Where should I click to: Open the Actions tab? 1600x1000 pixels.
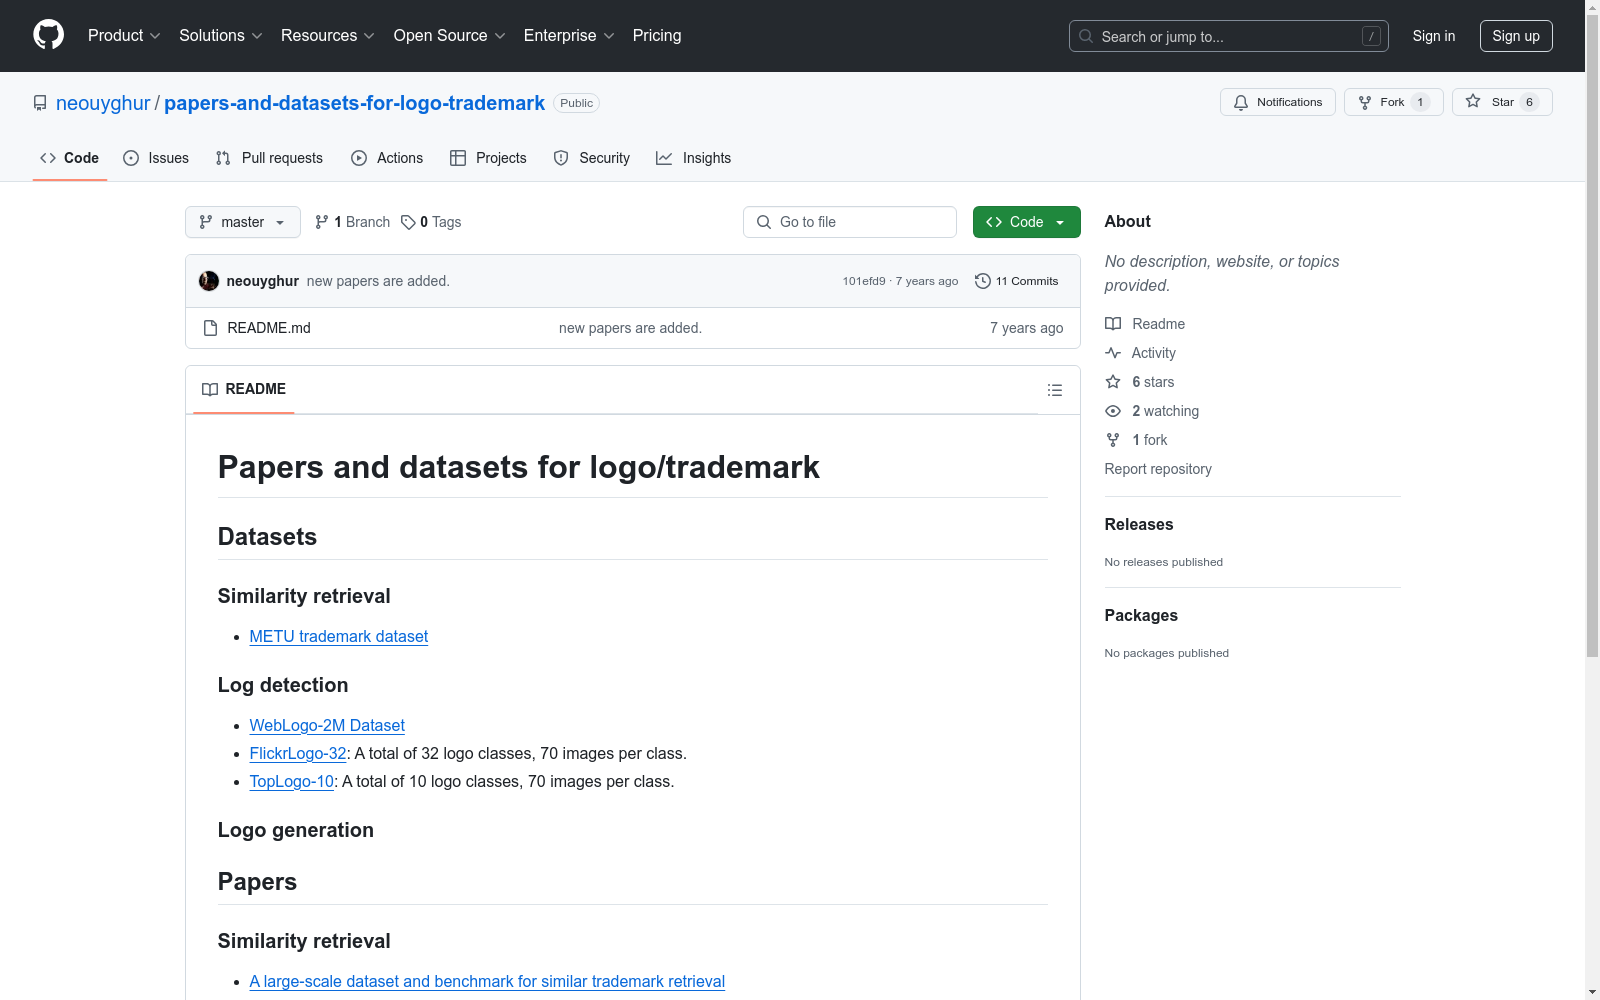(x=387, y=158)
